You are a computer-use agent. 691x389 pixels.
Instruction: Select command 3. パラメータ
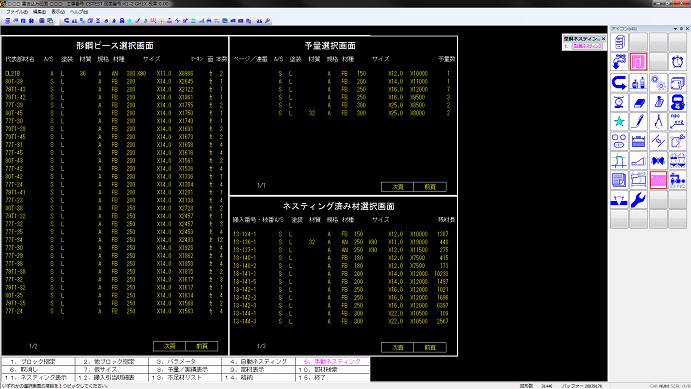(x=185, y=361)
